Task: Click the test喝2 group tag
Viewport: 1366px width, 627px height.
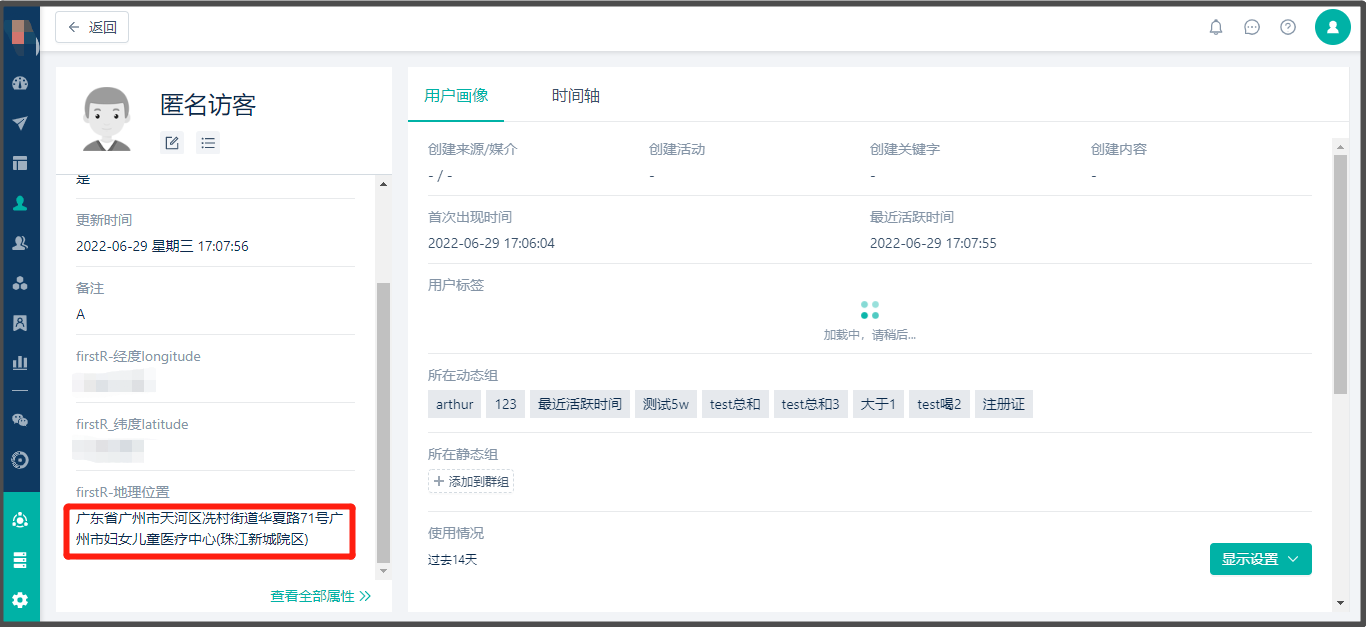Action: click(x=939, y=404)
